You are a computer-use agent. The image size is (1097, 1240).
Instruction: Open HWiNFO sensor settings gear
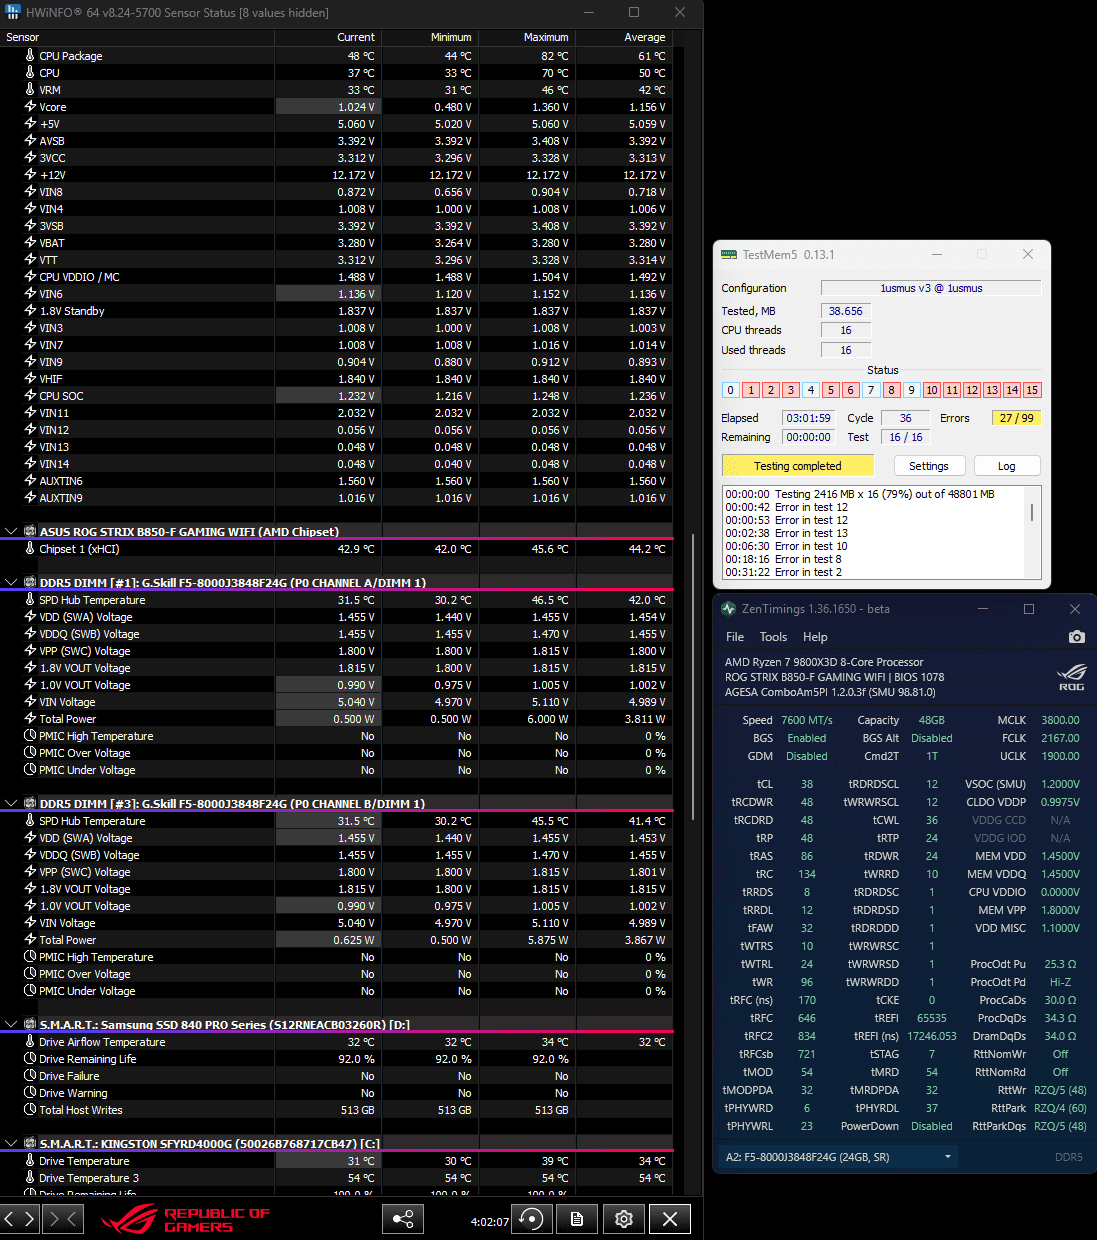(624, 1219)
